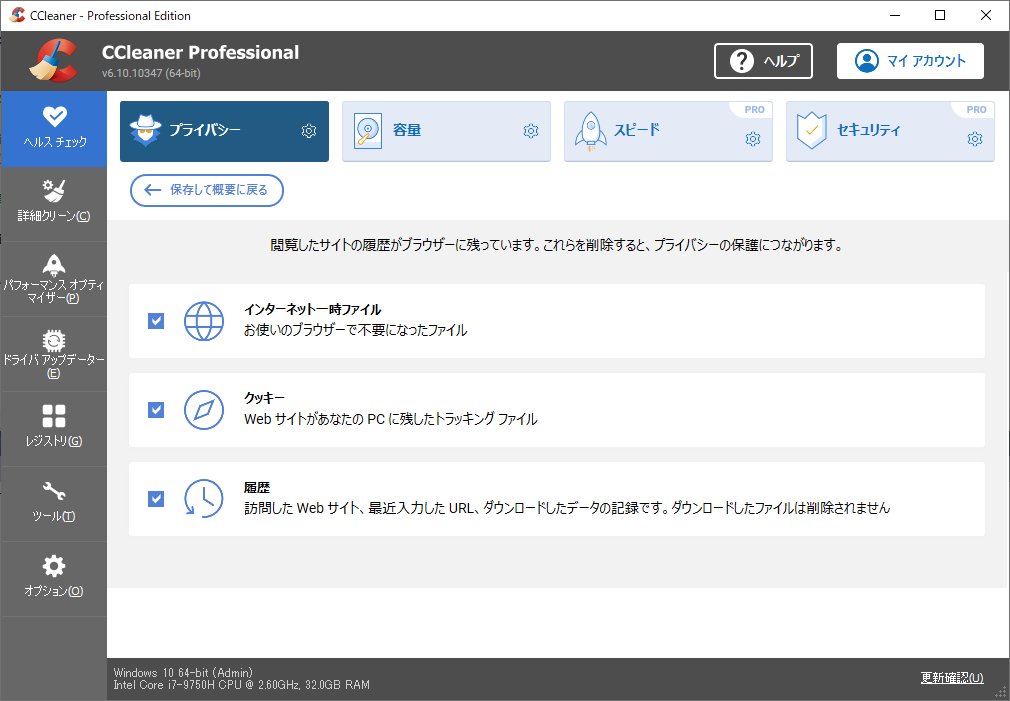Open the ツール section
Viewport: 1010px width, 701px height.
point(54,504)
